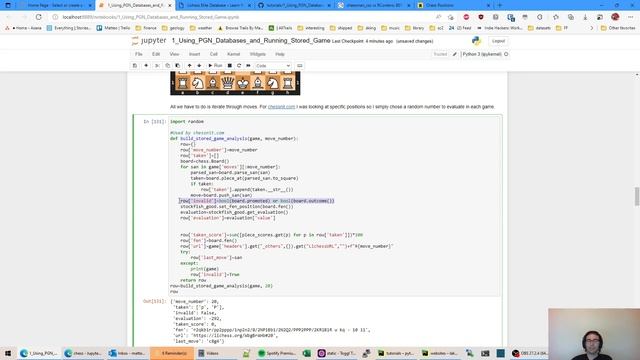
Task: Open the File menu
Action: click(139, 54)
